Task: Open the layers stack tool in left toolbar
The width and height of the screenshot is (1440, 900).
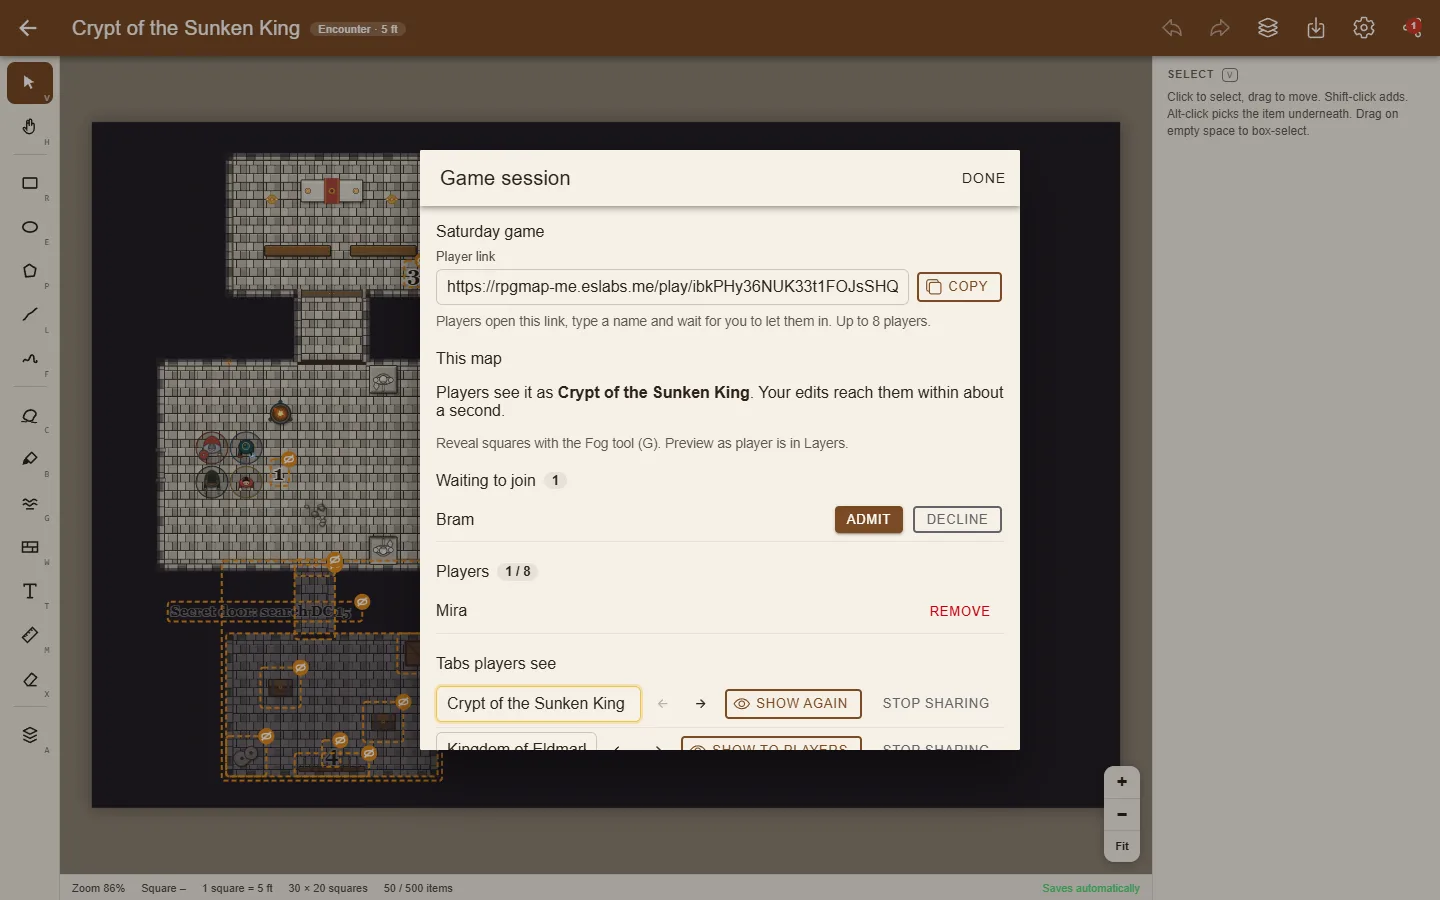Action: click(x=29, y=735)
